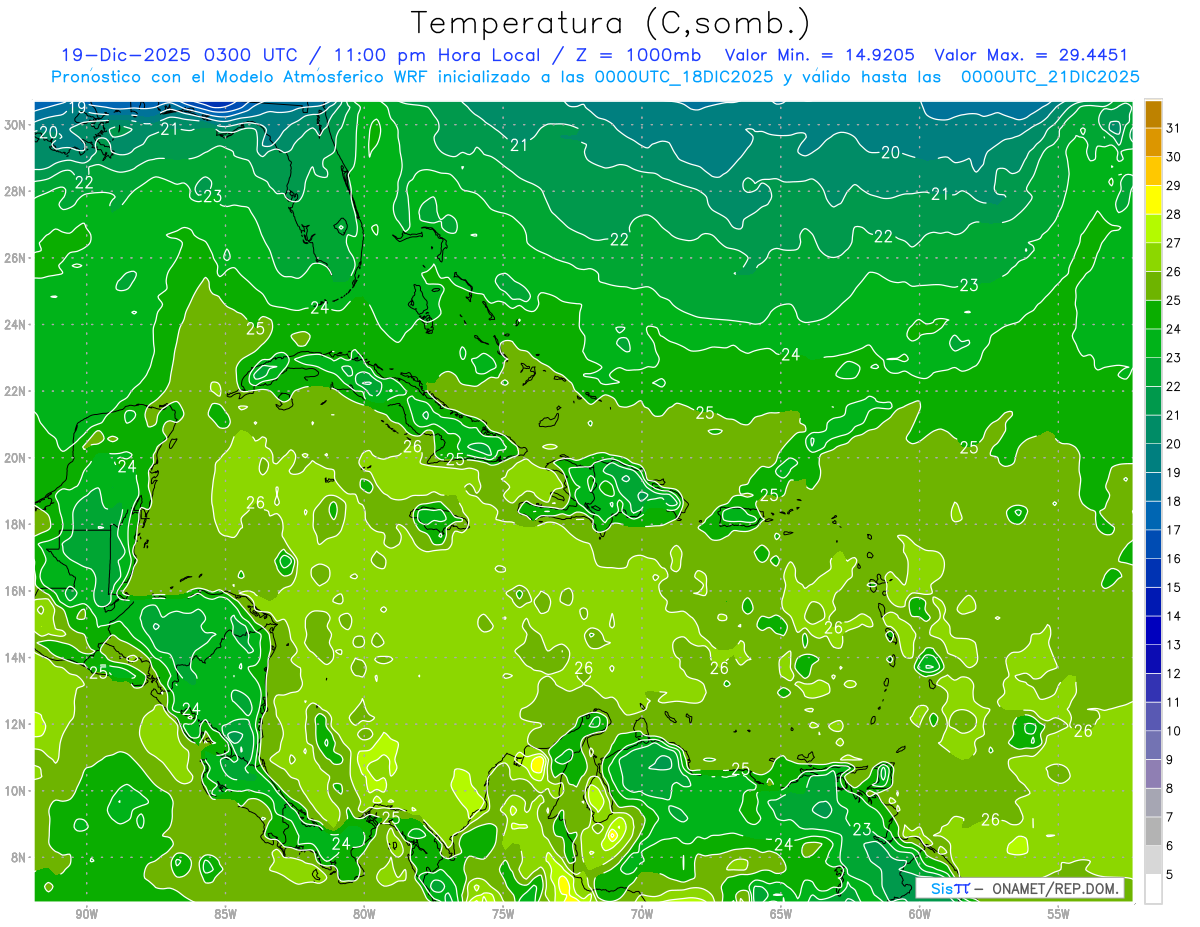Click the "24N" latitude axis label
Image resolution: width=1200 pixels, height=927 pixels.
click(14, 325)
